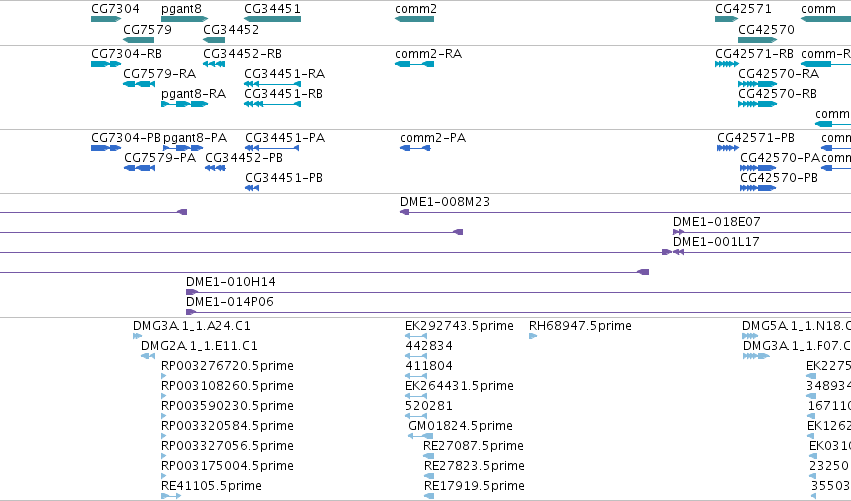Click the CG42571 gene label

click(743, 9)
